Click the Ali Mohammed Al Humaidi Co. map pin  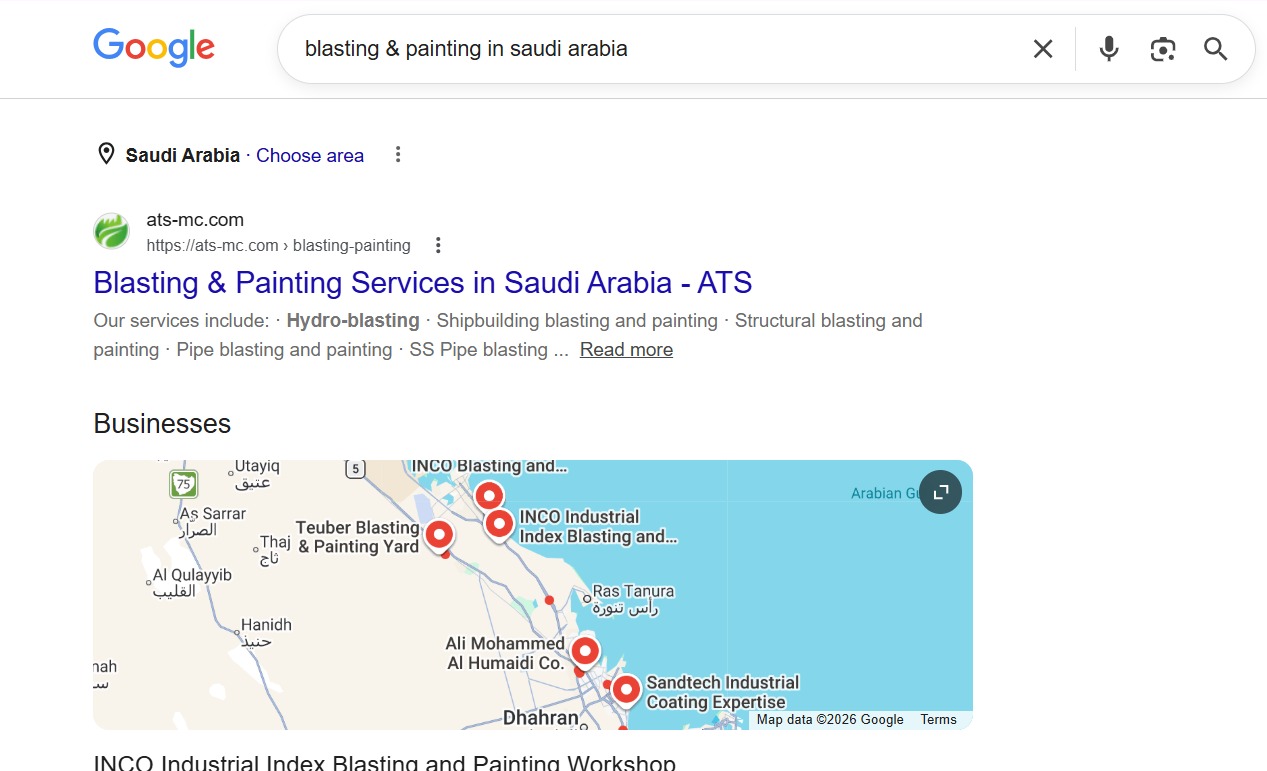point(585,652)
